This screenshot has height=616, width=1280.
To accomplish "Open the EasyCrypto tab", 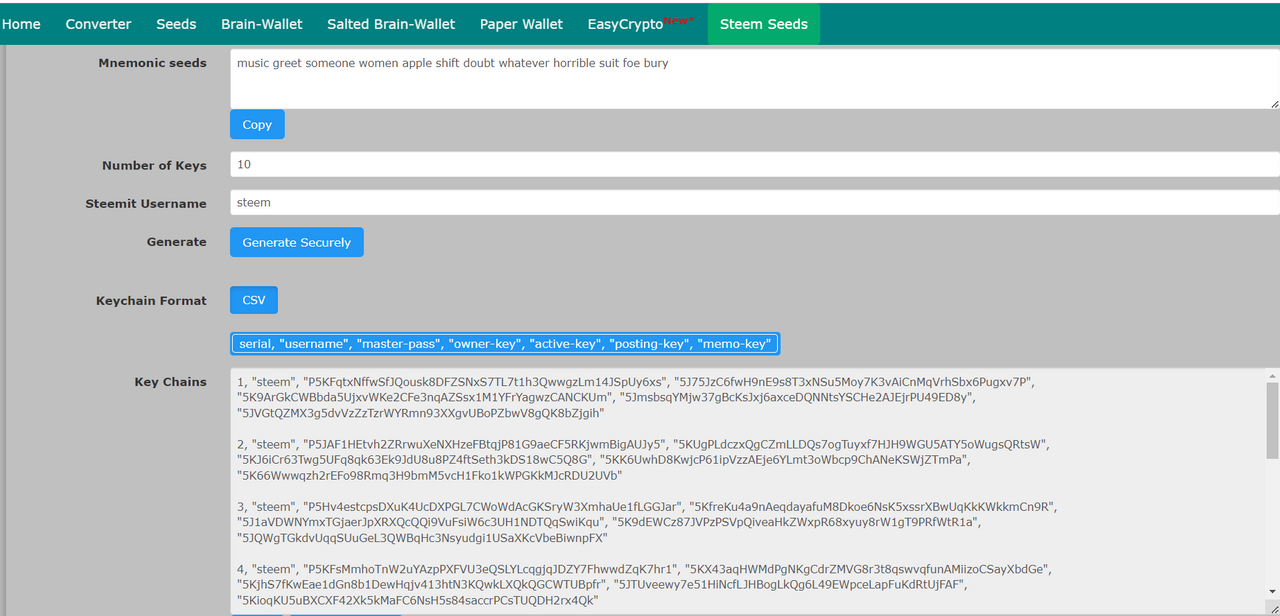I will pyautogui.click(x=640, y=24).
